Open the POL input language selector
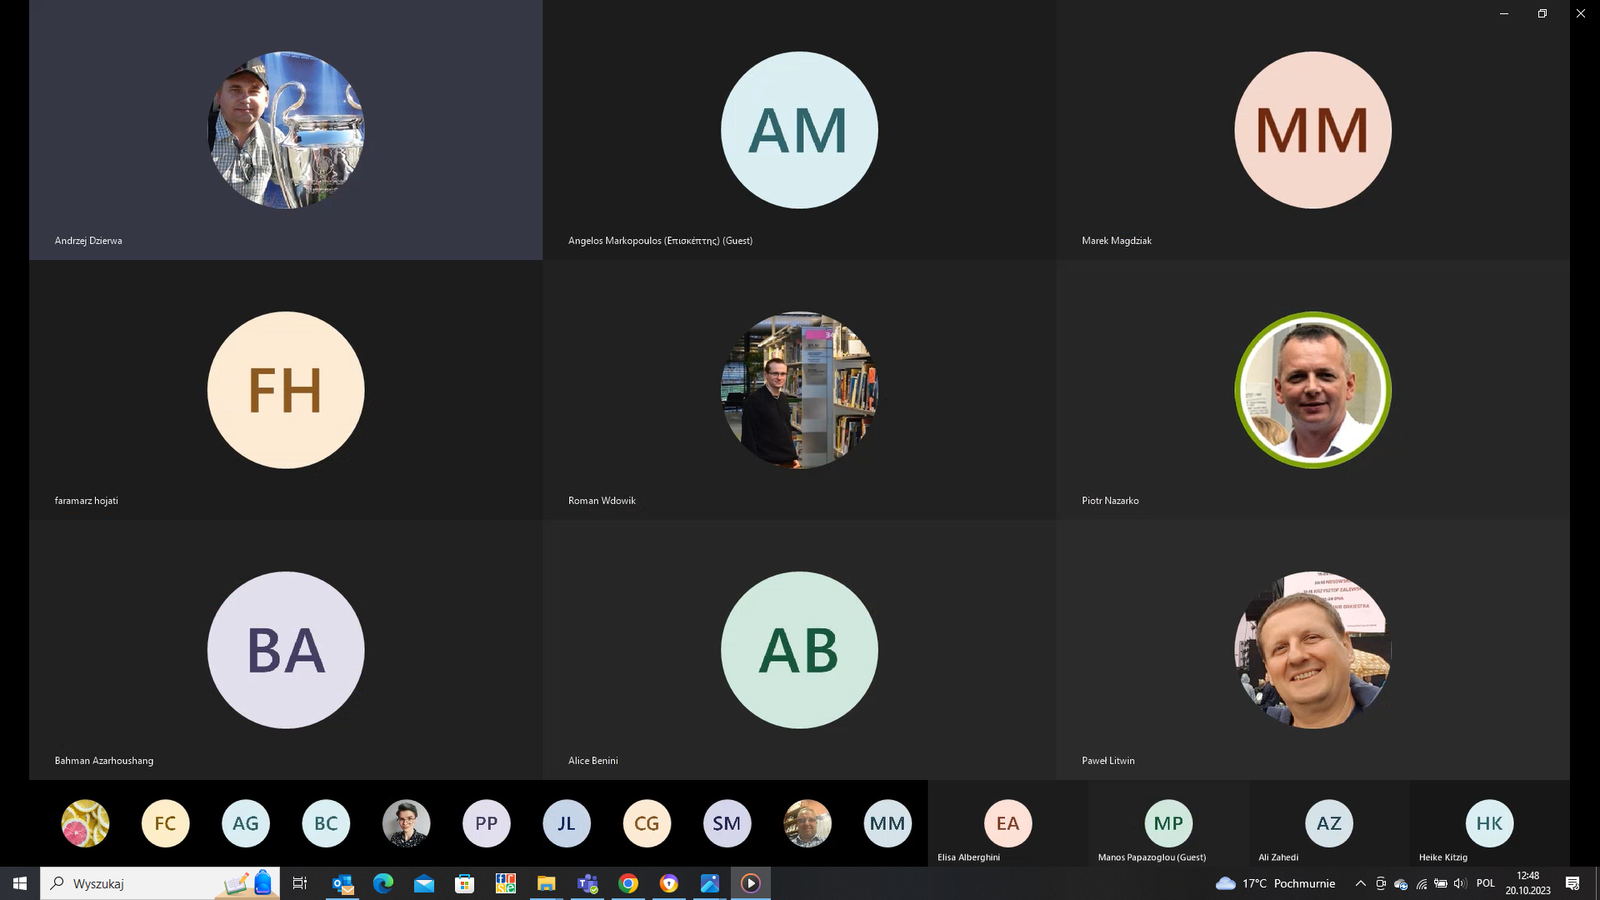Viewport: 1600px width, 900px height. 1485,883
